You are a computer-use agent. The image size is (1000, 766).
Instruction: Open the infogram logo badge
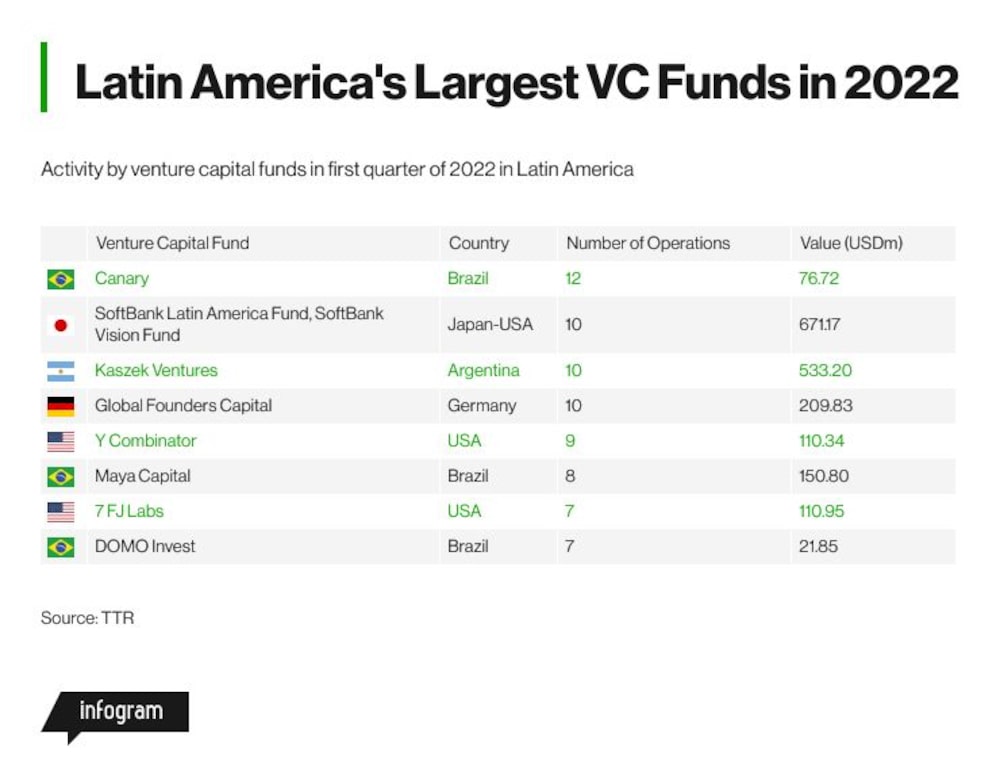coord(115,717)
